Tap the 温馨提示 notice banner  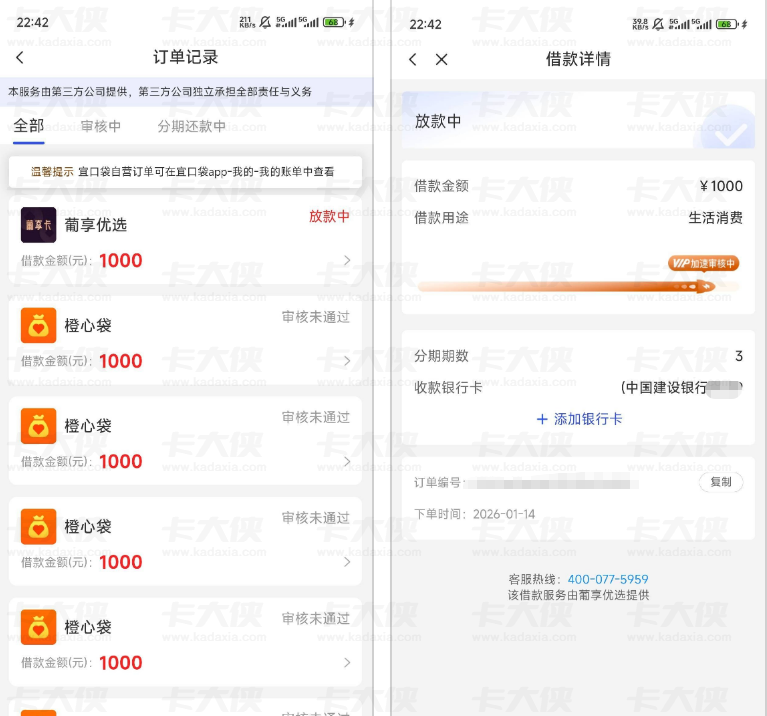185,172
